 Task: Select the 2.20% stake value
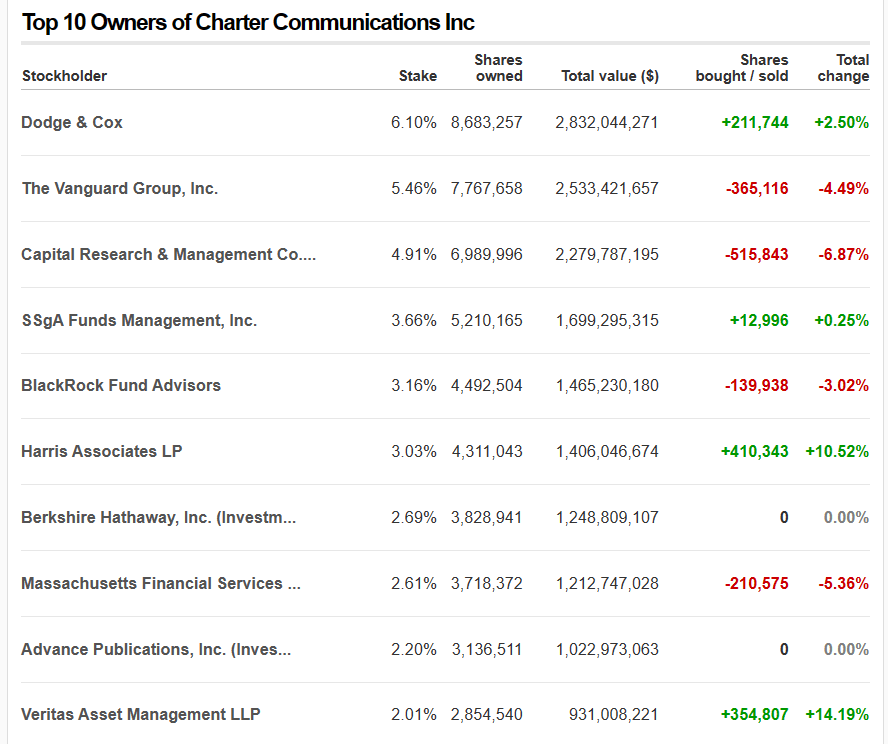[414, 649]
